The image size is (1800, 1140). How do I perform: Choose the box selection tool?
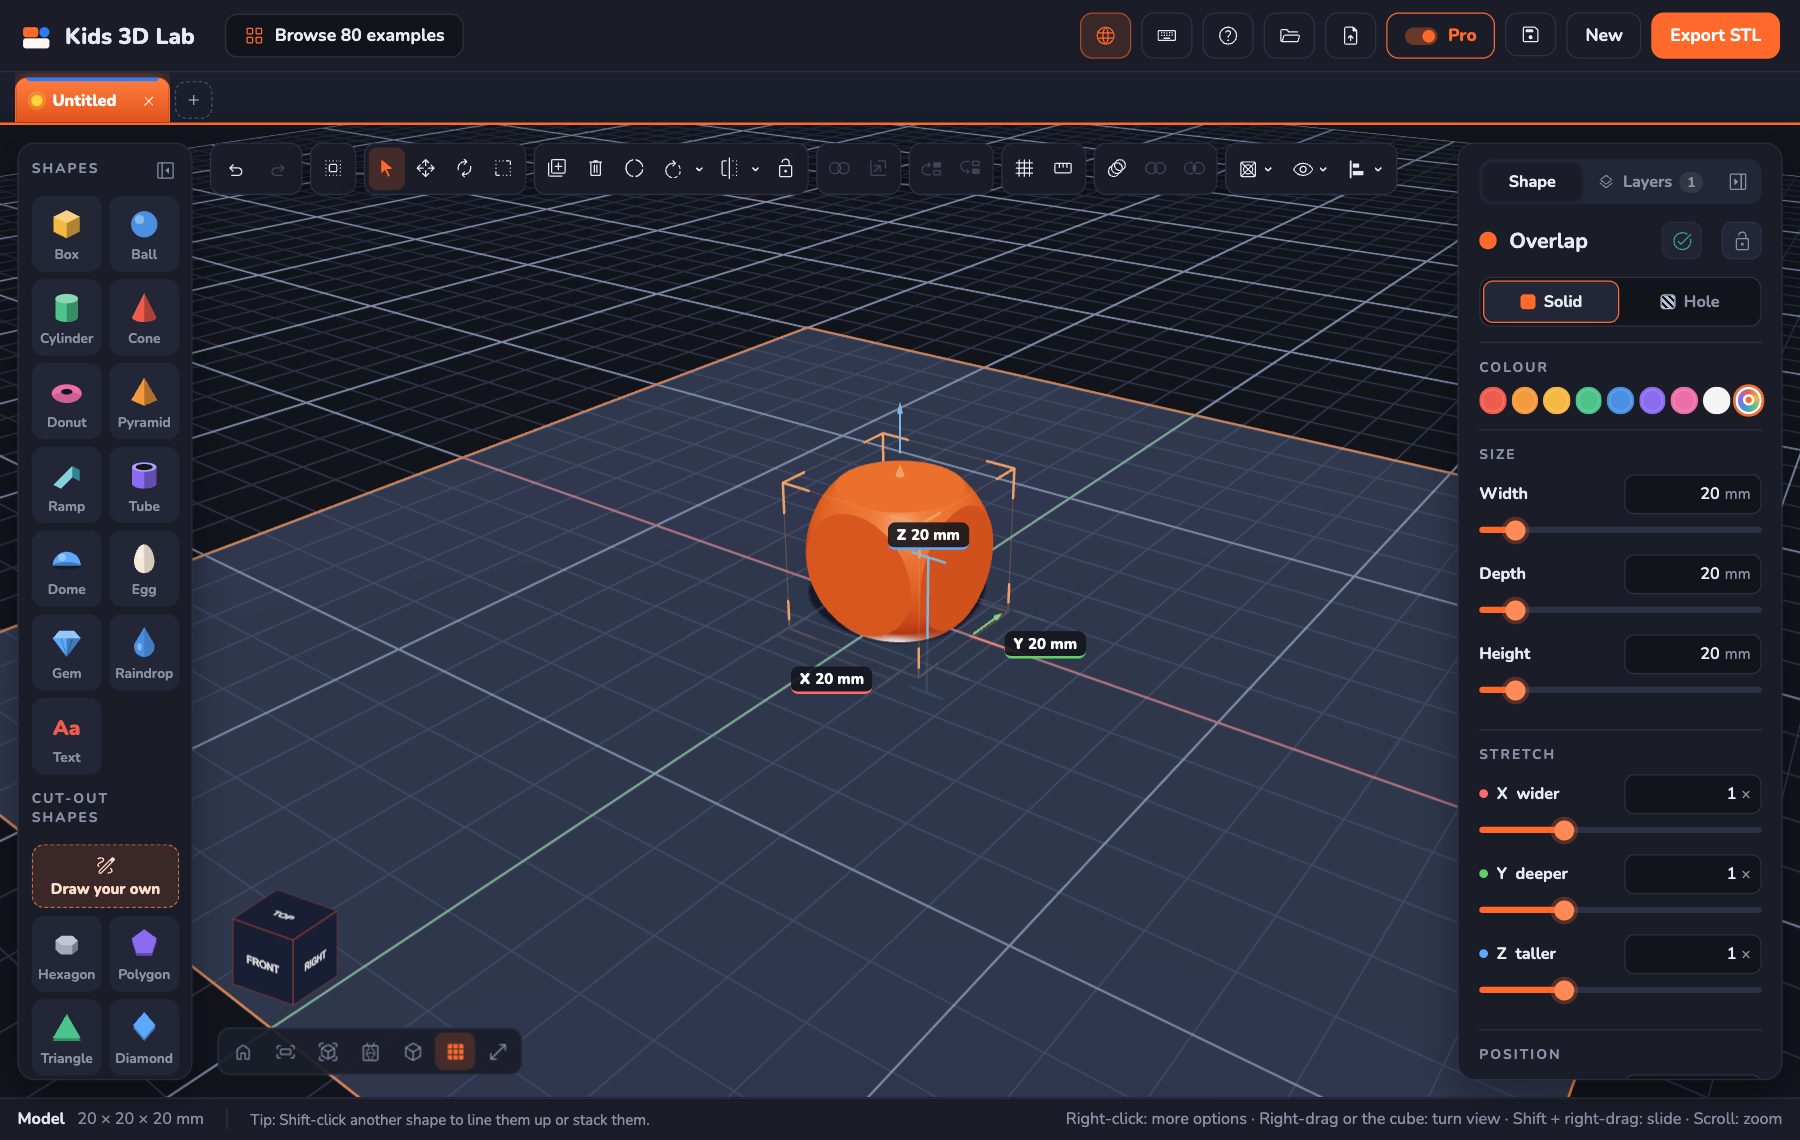point(503,169)
